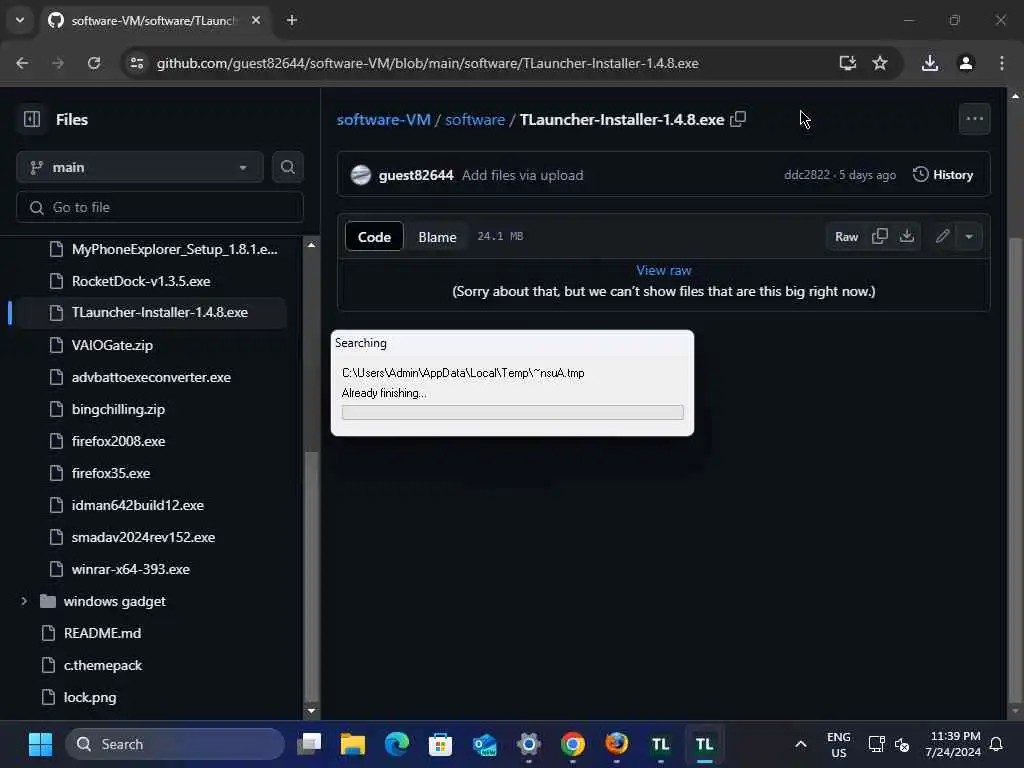Open Firefox from taskbar
Viewport: 1024px width, 768px height.
coord(616,744)
